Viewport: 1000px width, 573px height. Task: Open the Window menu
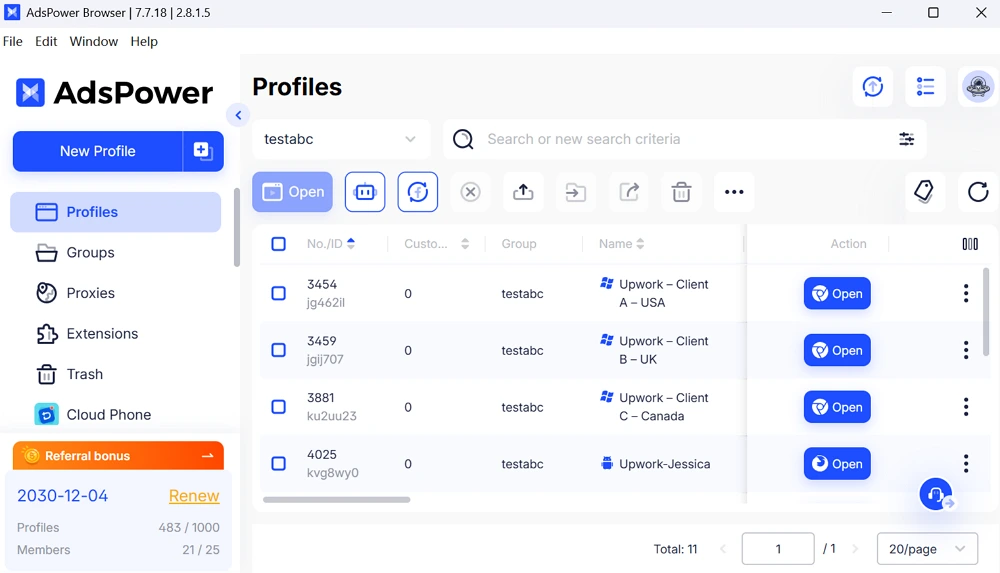pyautogui.click(x=94, y=41)
